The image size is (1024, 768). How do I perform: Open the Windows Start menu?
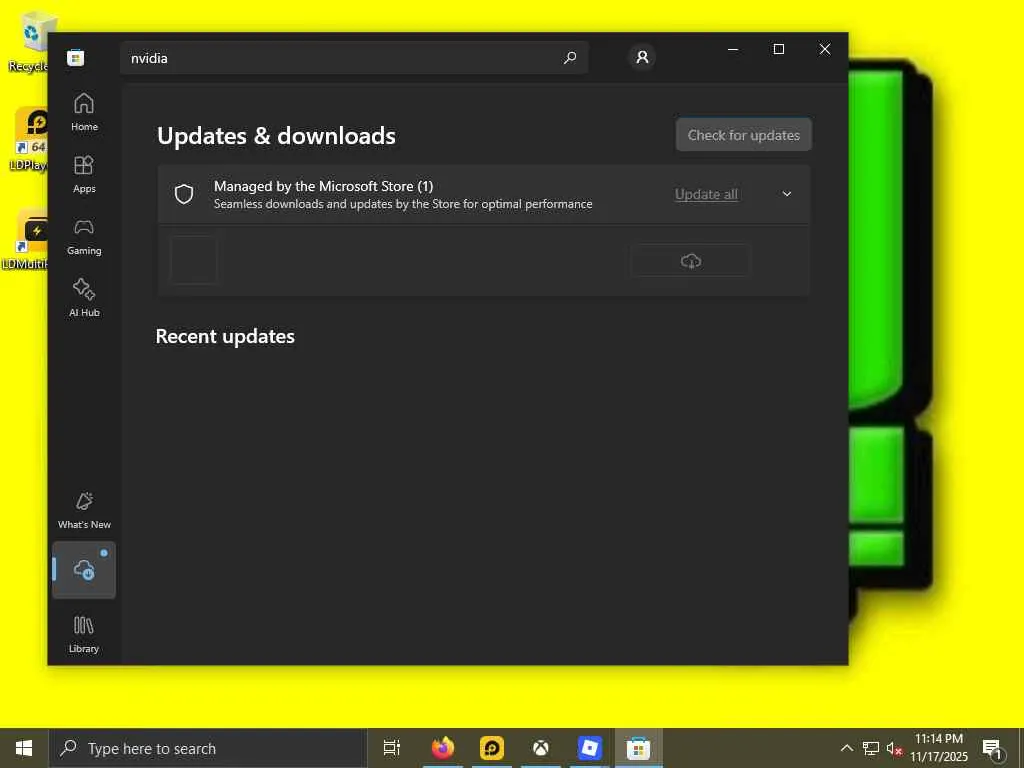[24, 748]
